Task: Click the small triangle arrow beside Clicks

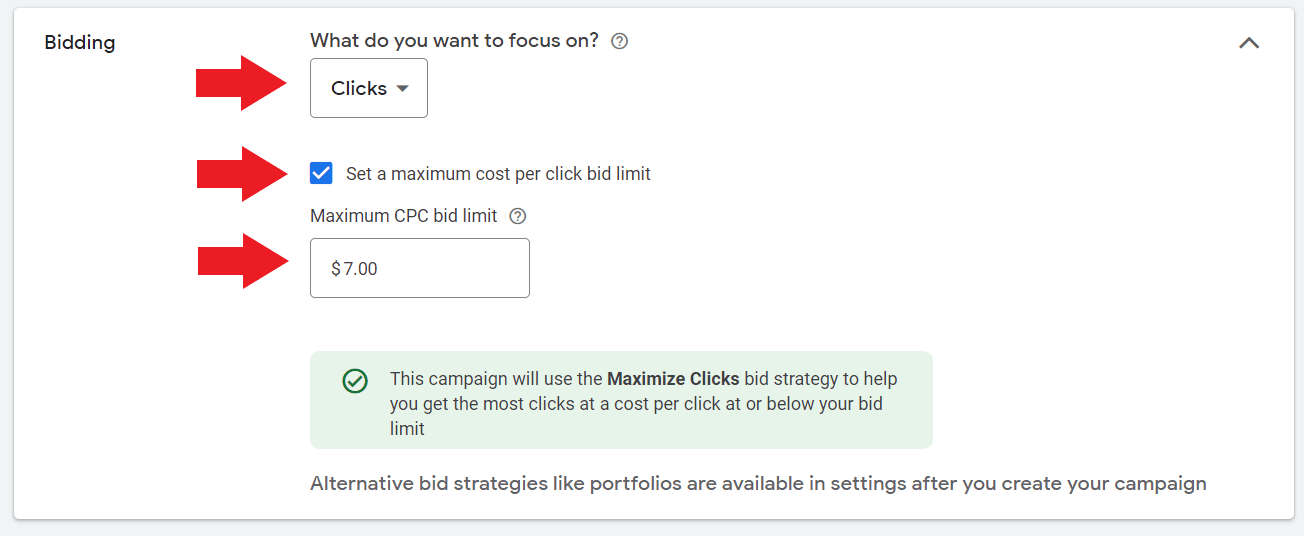Action: tap(402, 88)
